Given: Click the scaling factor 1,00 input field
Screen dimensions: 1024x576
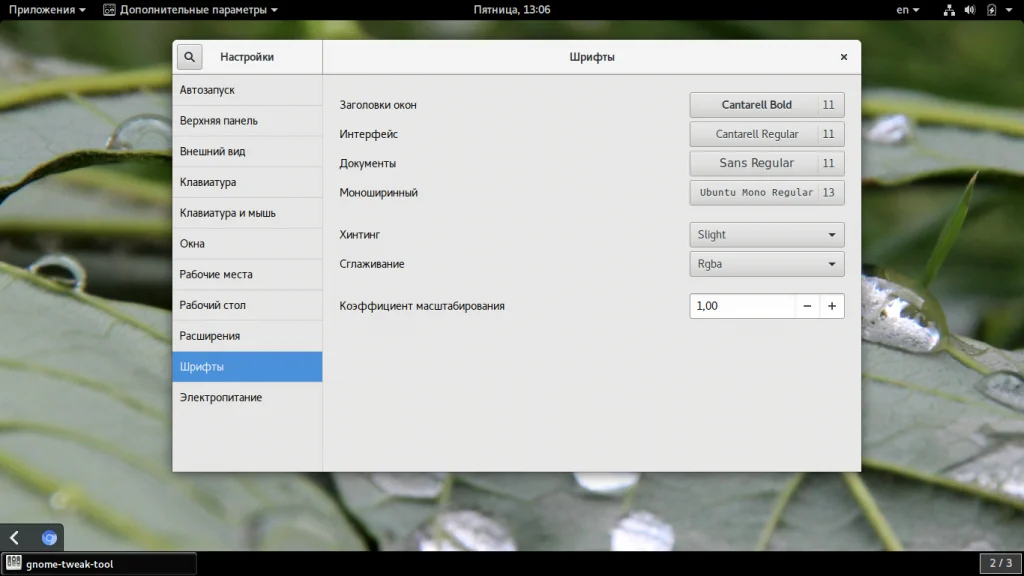Looking at the screenshot, I should pyautogui.click(x=743, y=306).
